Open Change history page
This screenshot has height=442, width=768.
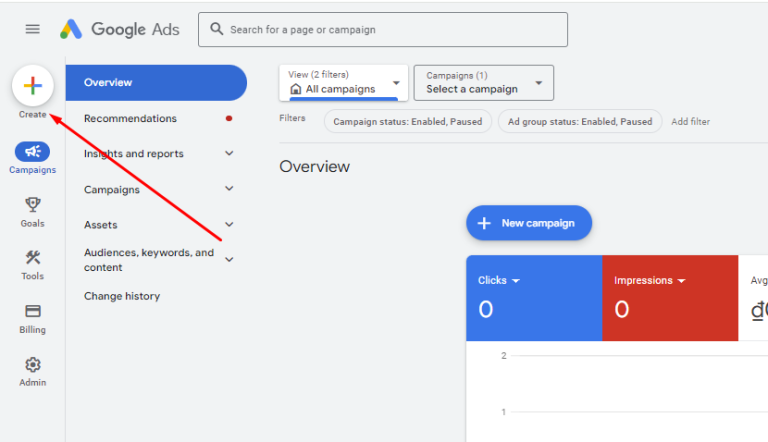122,296
